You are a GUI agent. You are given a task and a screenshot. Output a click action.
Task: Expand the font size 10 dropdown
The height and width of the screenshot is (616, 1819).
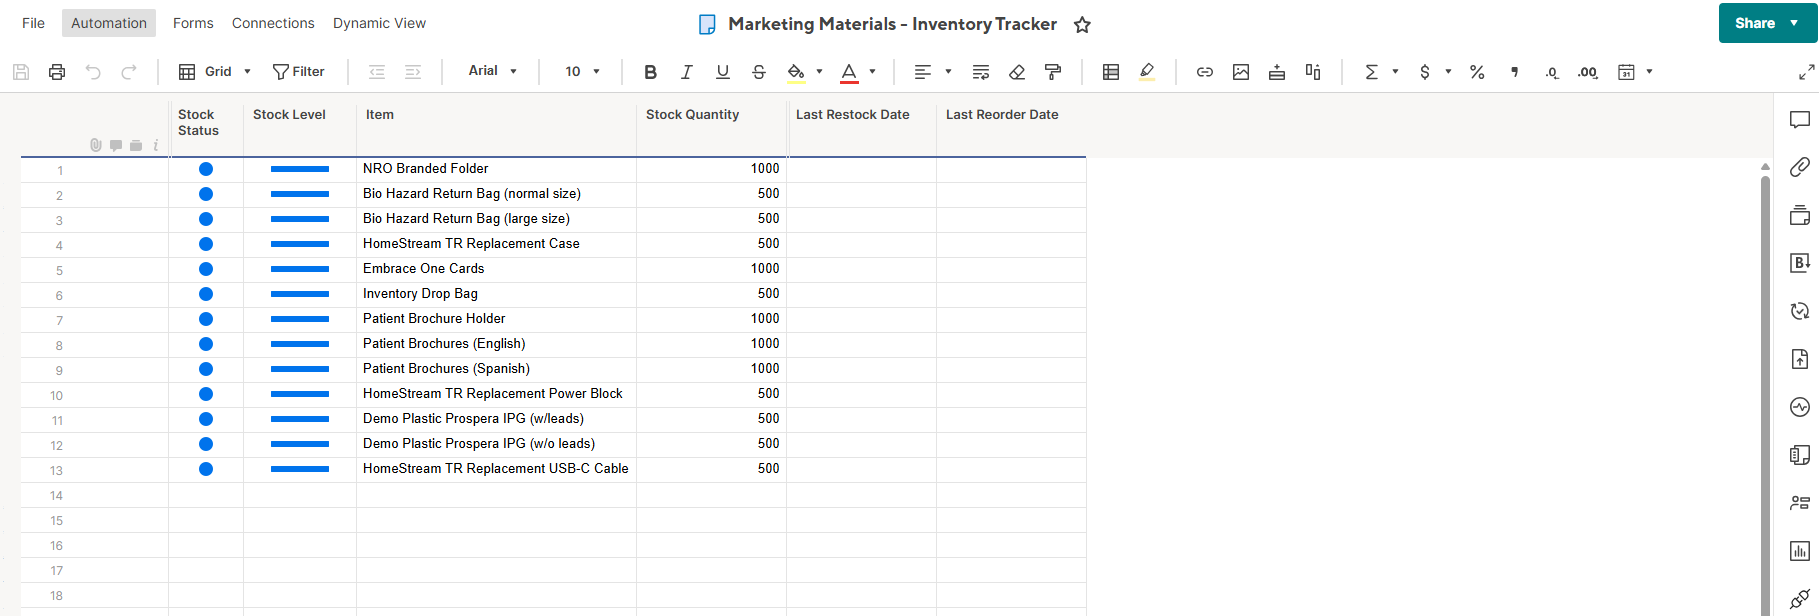click(x=582, y=72)
